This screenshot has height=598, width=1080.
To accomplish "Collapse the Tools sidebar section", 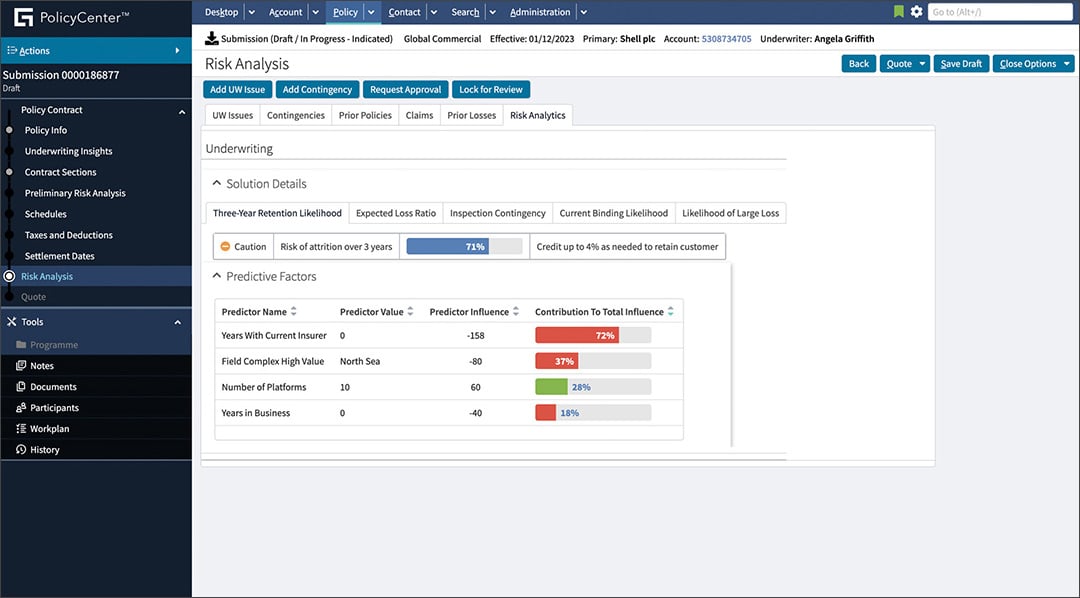I will click(x=177, y=321).
